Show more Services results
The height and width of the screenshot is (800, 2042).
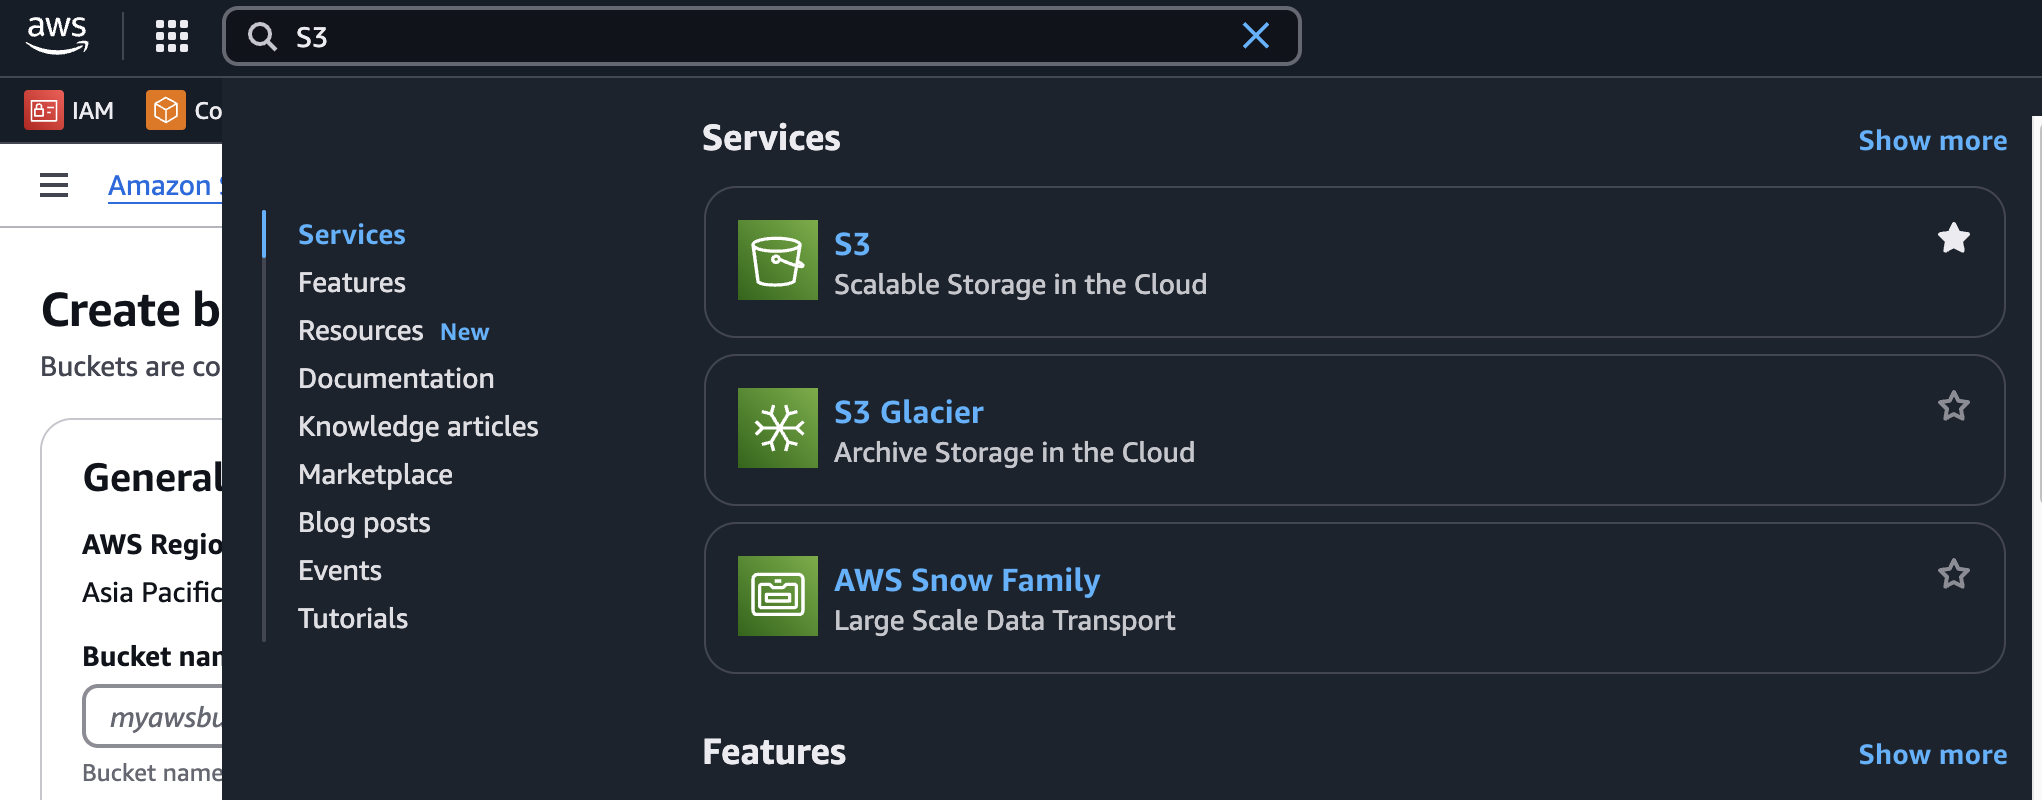click(x=1932, y=141)
